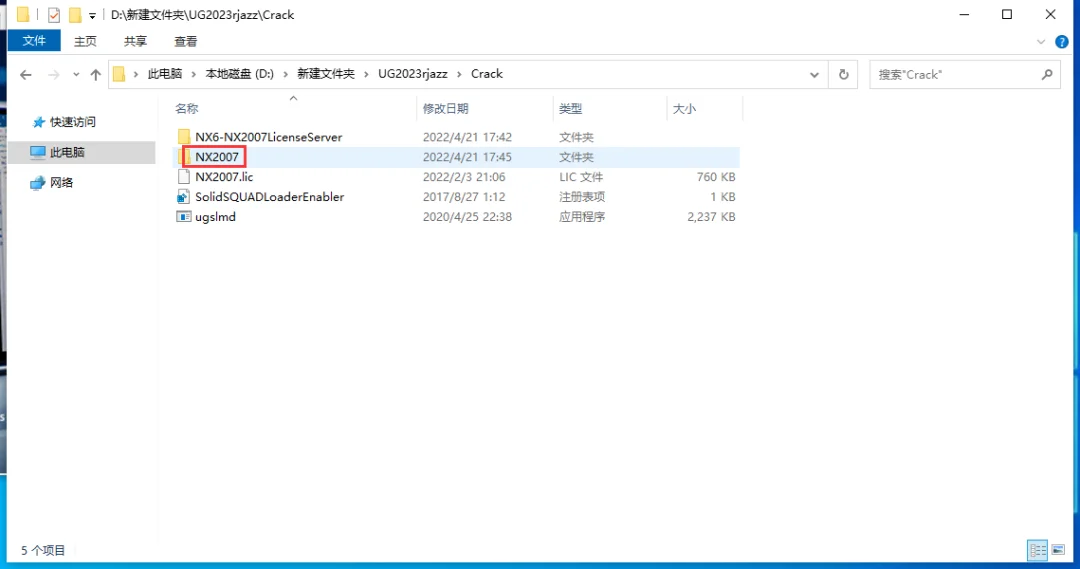The height and width of the screenshot is (569, 1080).
Task: Sort by 修改日期 column header
Action: click(x=445, y=109)
